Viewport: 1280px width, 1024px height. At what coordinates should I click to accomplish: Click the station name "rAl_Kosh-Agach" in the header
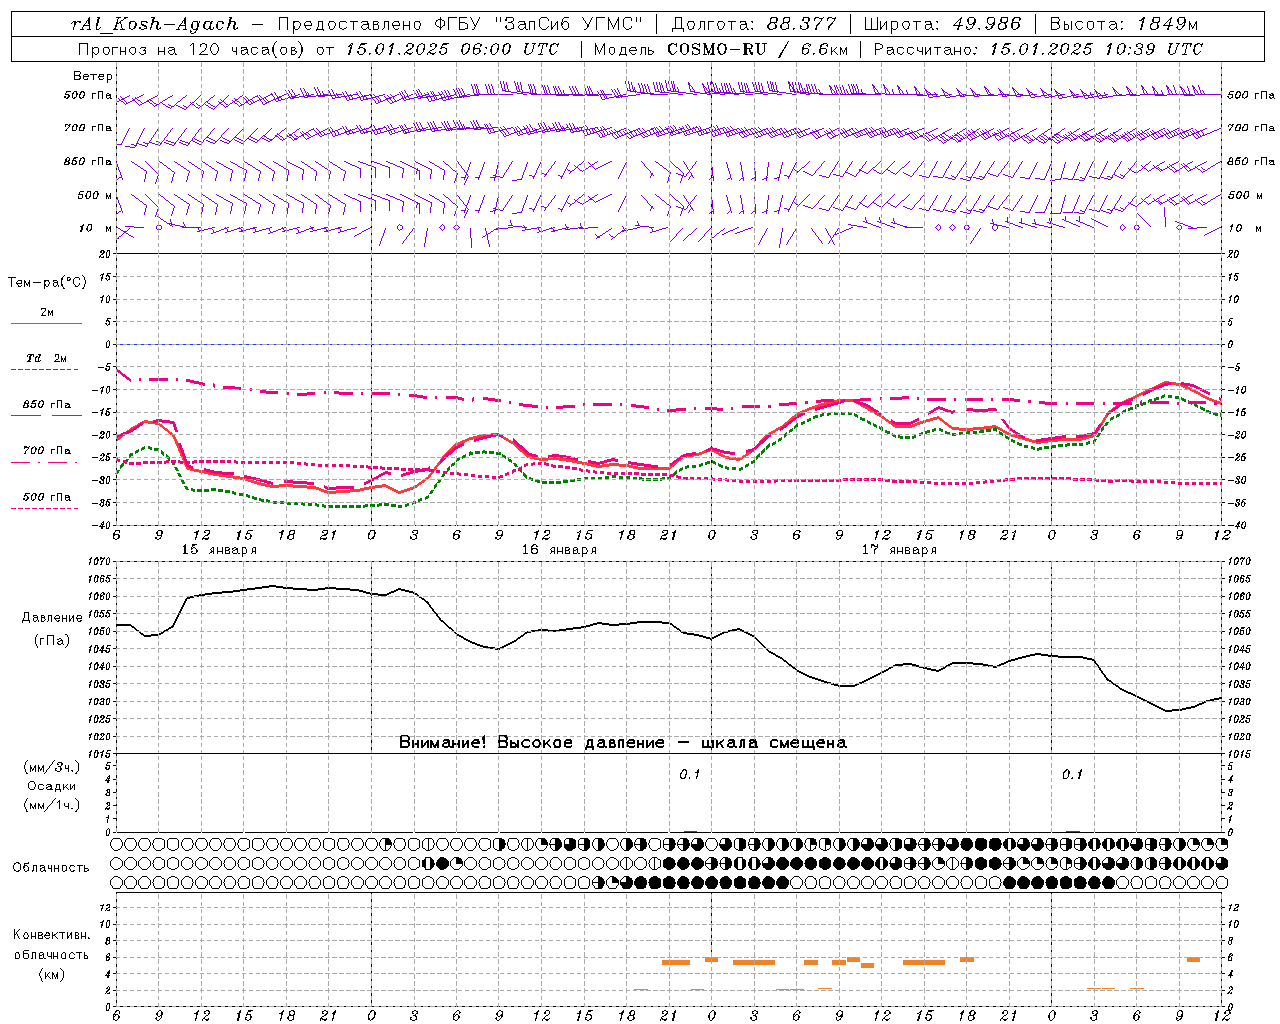click(x=155, y=24)
